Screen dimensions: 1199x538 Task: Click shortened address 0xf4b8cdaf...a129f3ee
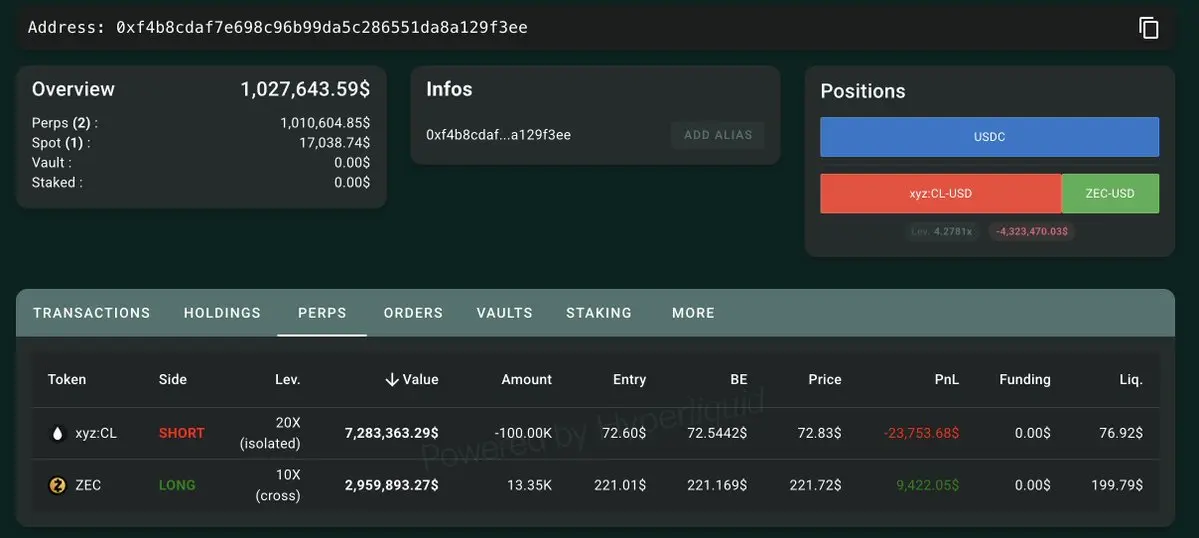pos(499,135)
